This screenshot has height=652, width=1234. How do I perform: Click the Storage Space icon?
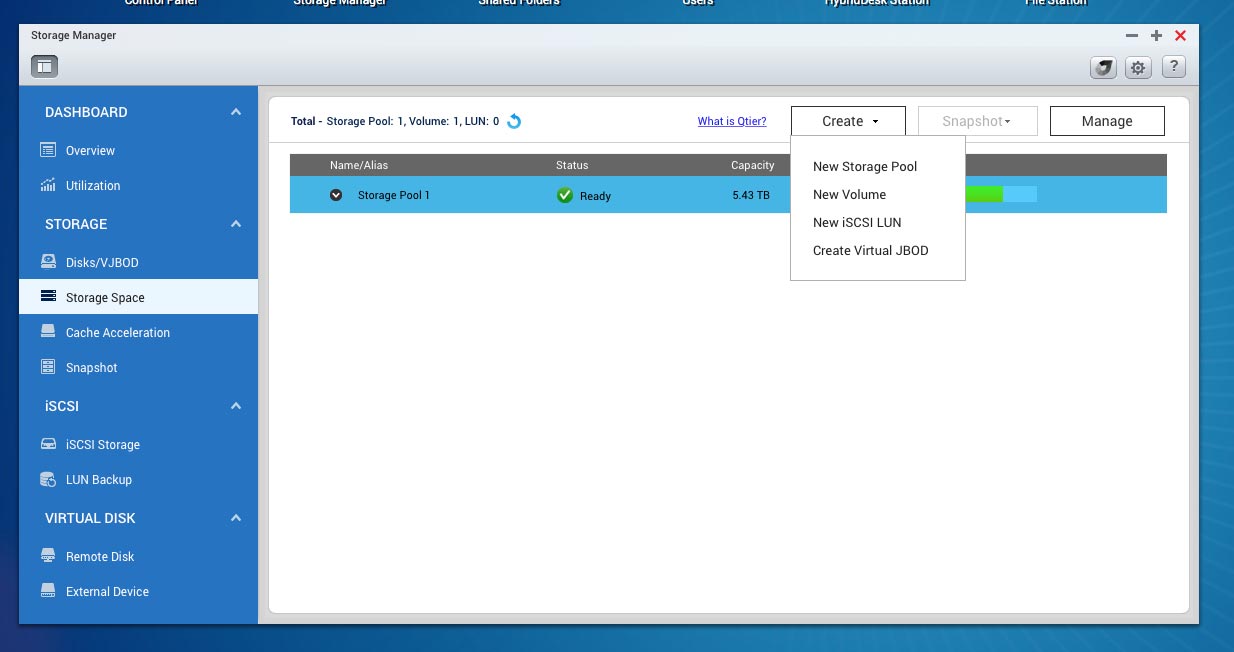click(48, 297)
